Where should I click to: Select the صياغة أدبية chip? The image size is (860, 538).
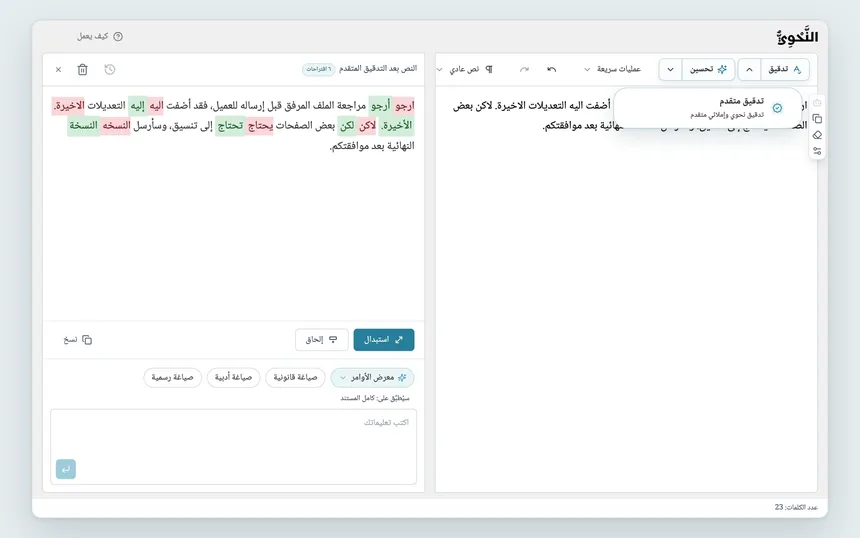tap(233, 377)
